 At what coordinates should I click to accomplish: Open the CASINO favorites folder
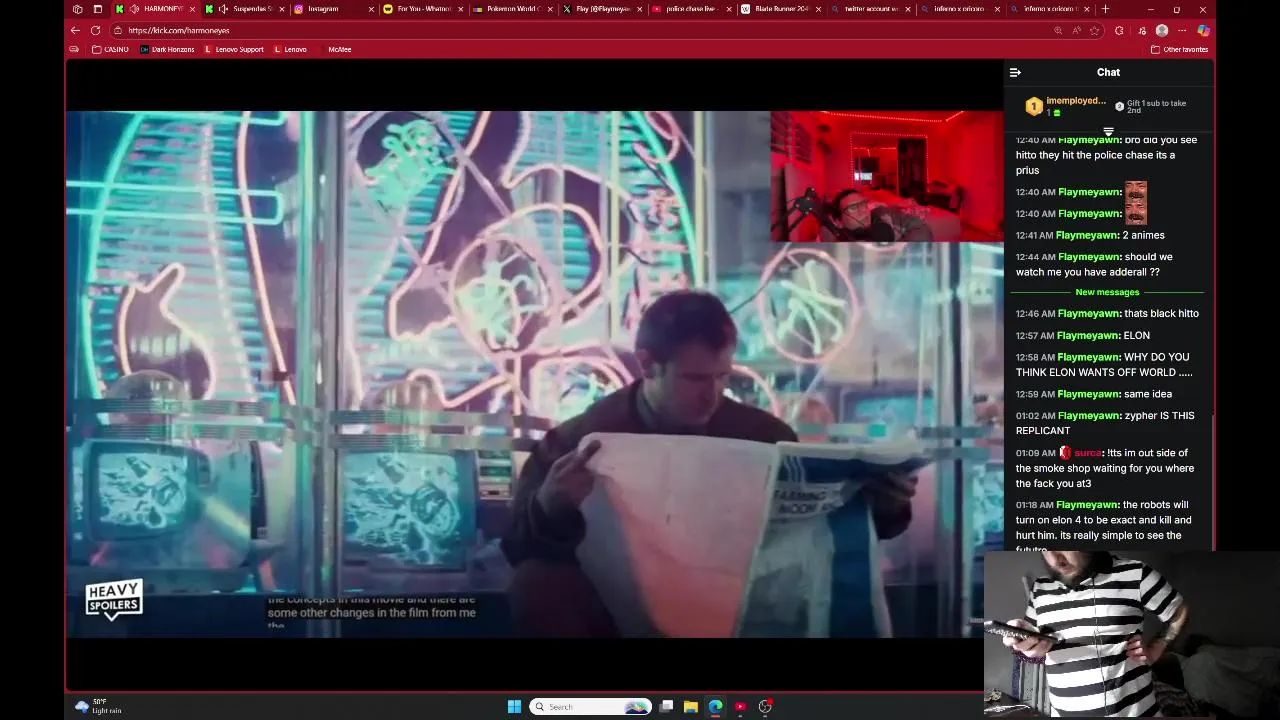coord(110,49)
